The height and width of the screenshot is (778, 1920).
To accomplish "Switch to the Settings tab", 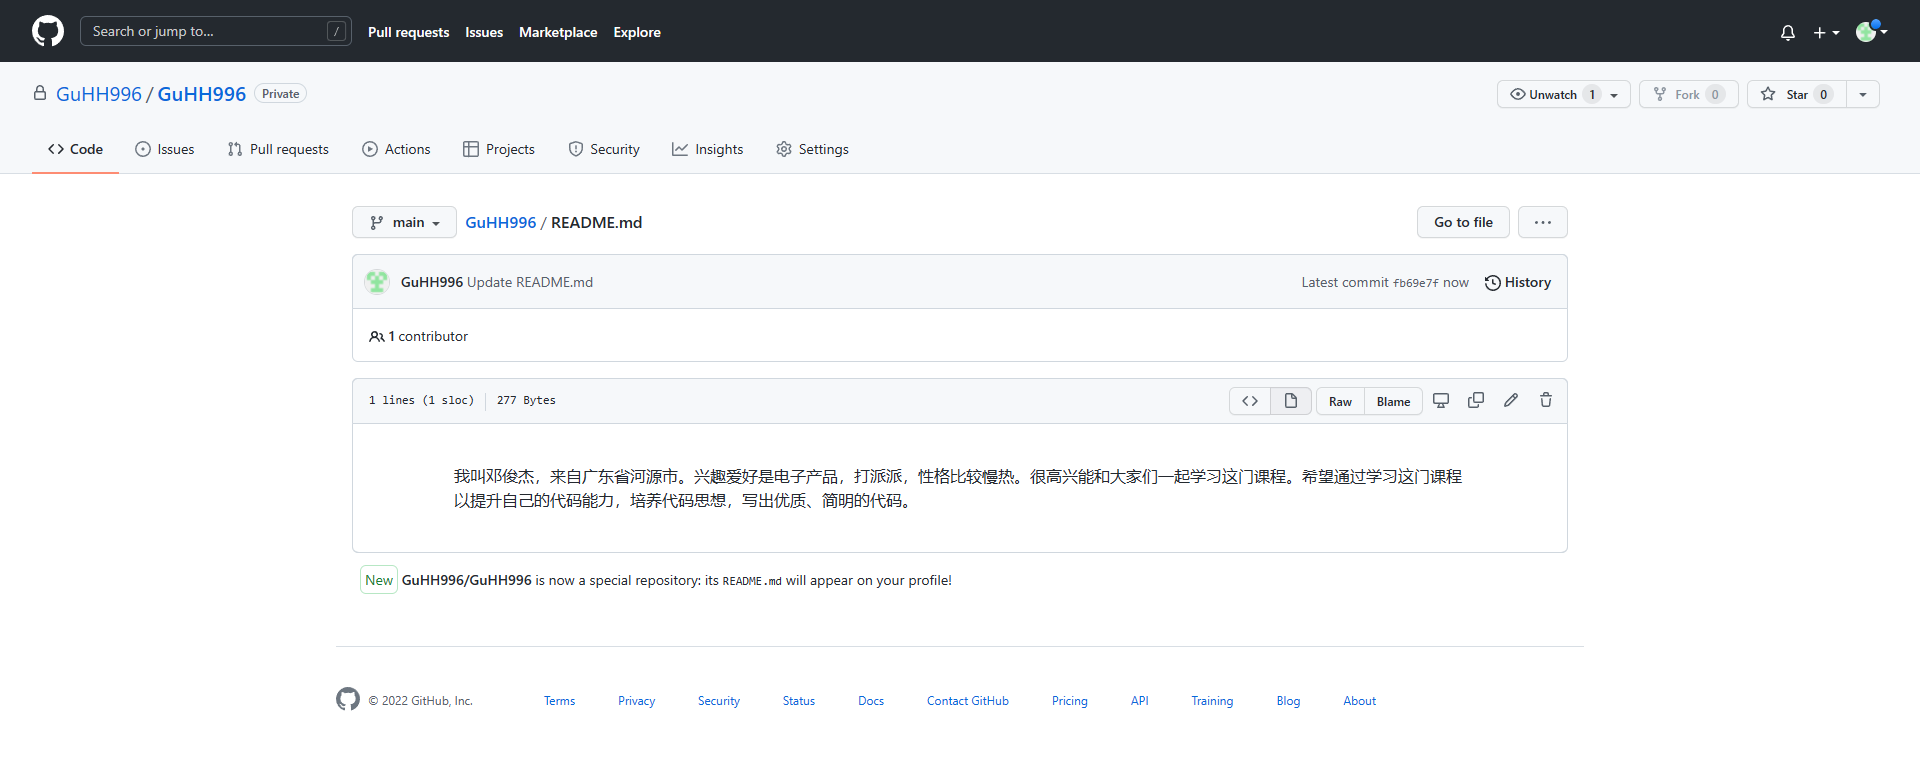I will pos(812,149).
